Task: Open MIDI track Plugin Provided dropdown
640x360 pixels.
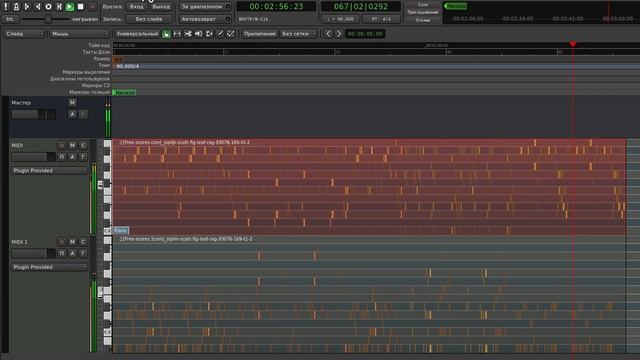Action: click(x=49, y=171)
